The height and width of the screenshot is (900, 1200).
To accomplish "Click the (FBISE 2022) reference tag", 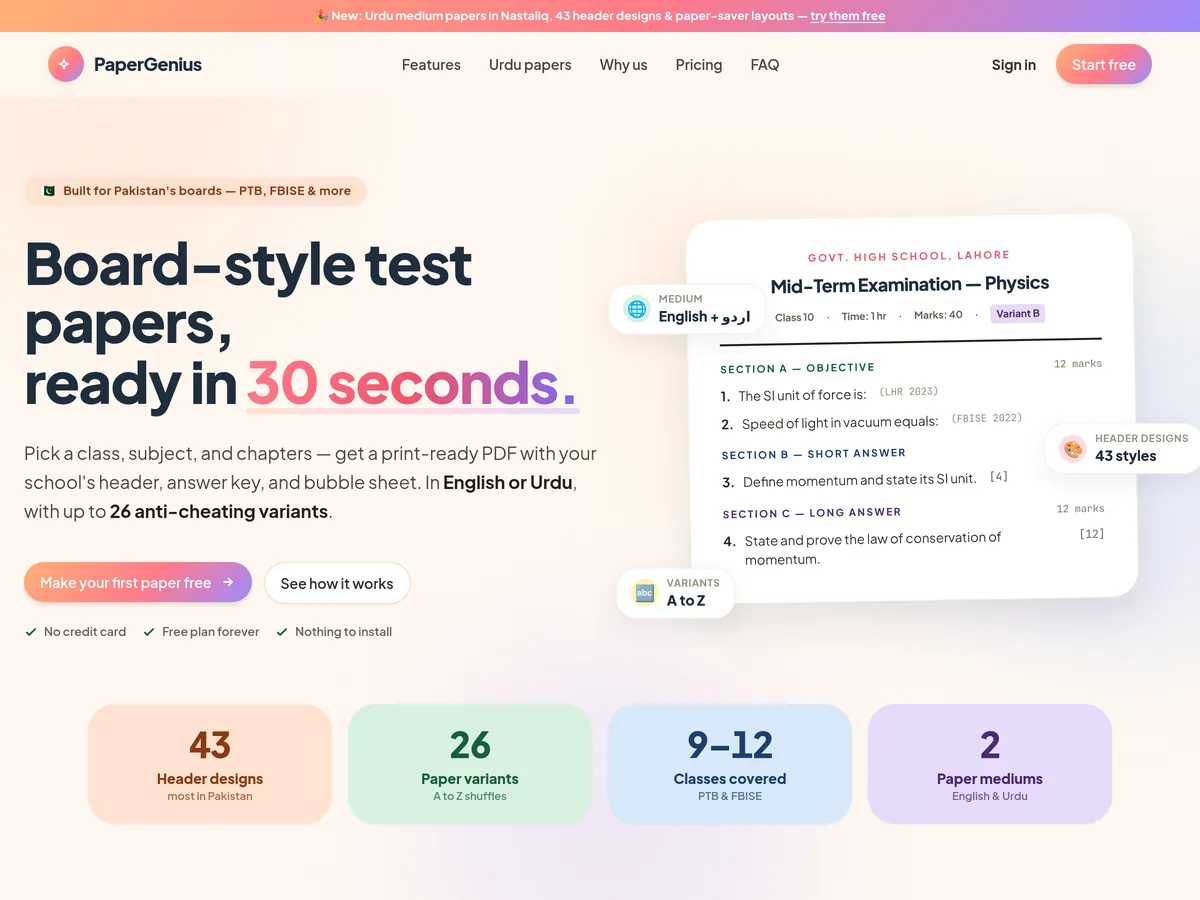I will coord(986,419).
